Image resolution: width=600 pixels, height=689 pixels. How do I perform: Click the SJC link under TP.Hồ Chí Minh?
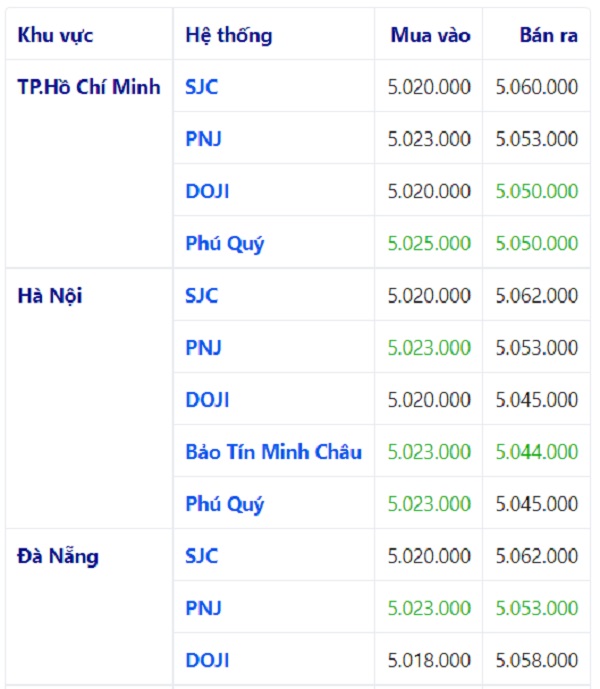coord(201,87)
